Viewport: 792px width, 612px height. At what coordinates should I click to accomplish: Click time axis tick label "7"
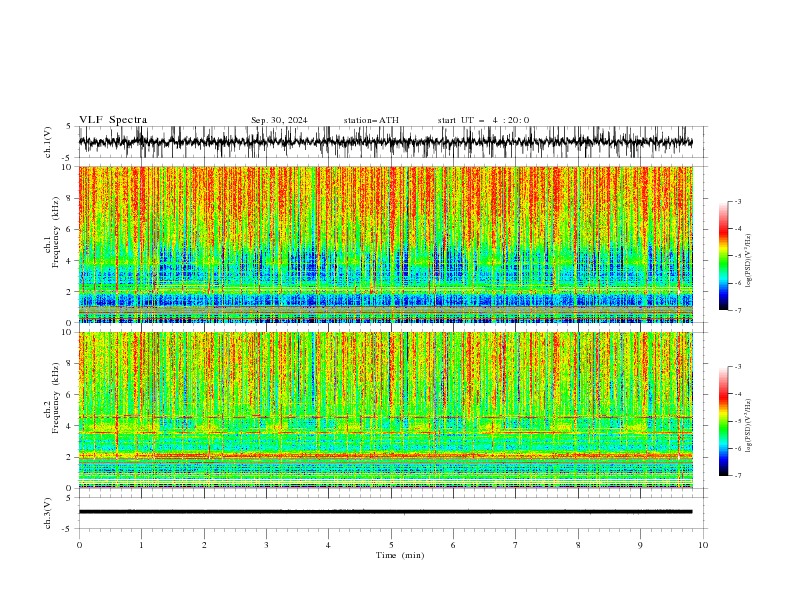[516, 545]
